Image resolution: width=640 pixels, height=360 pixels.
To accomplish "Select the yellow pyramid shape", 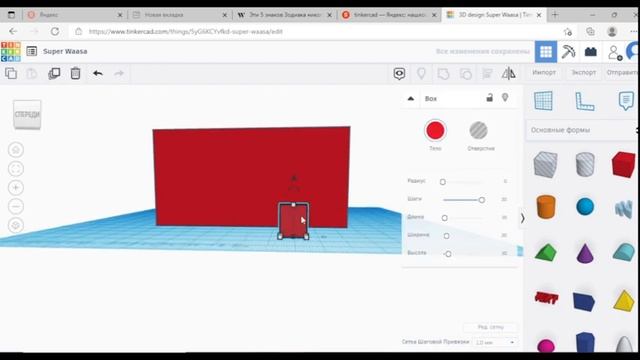I will coord(624,301).
